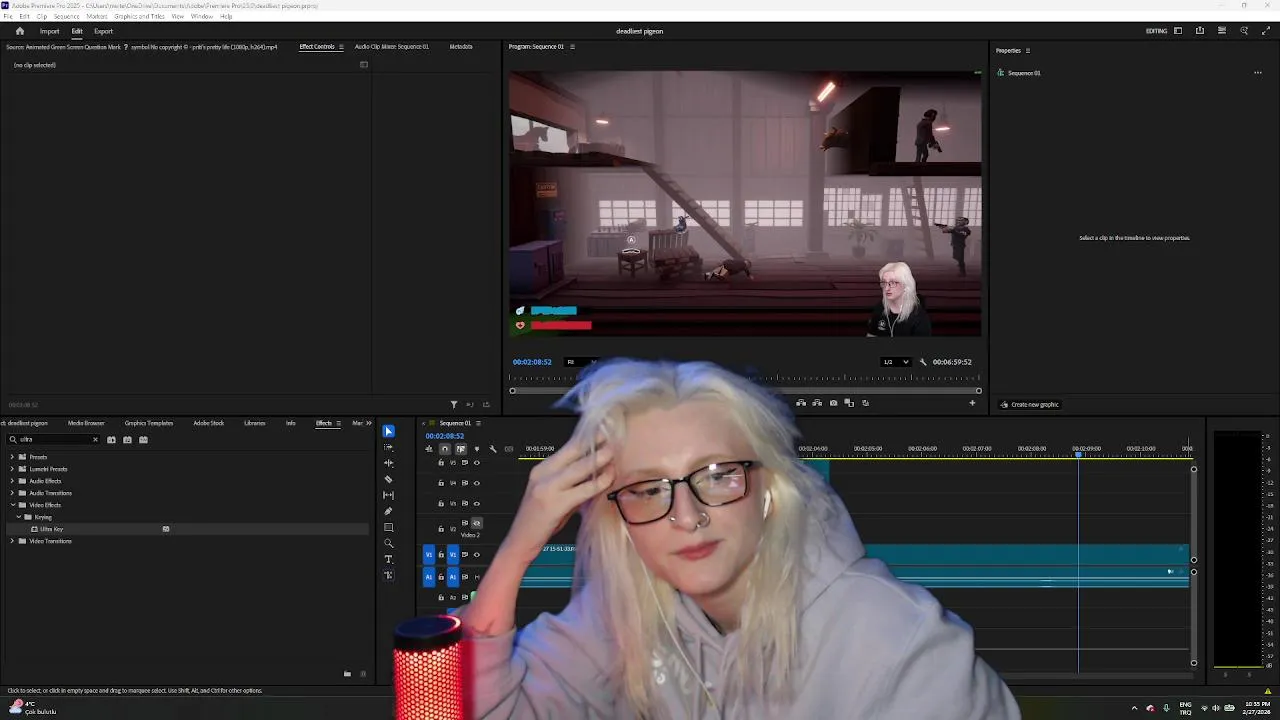Open the Markers menu
This screenshot has width=1280, height=720.
97,17
